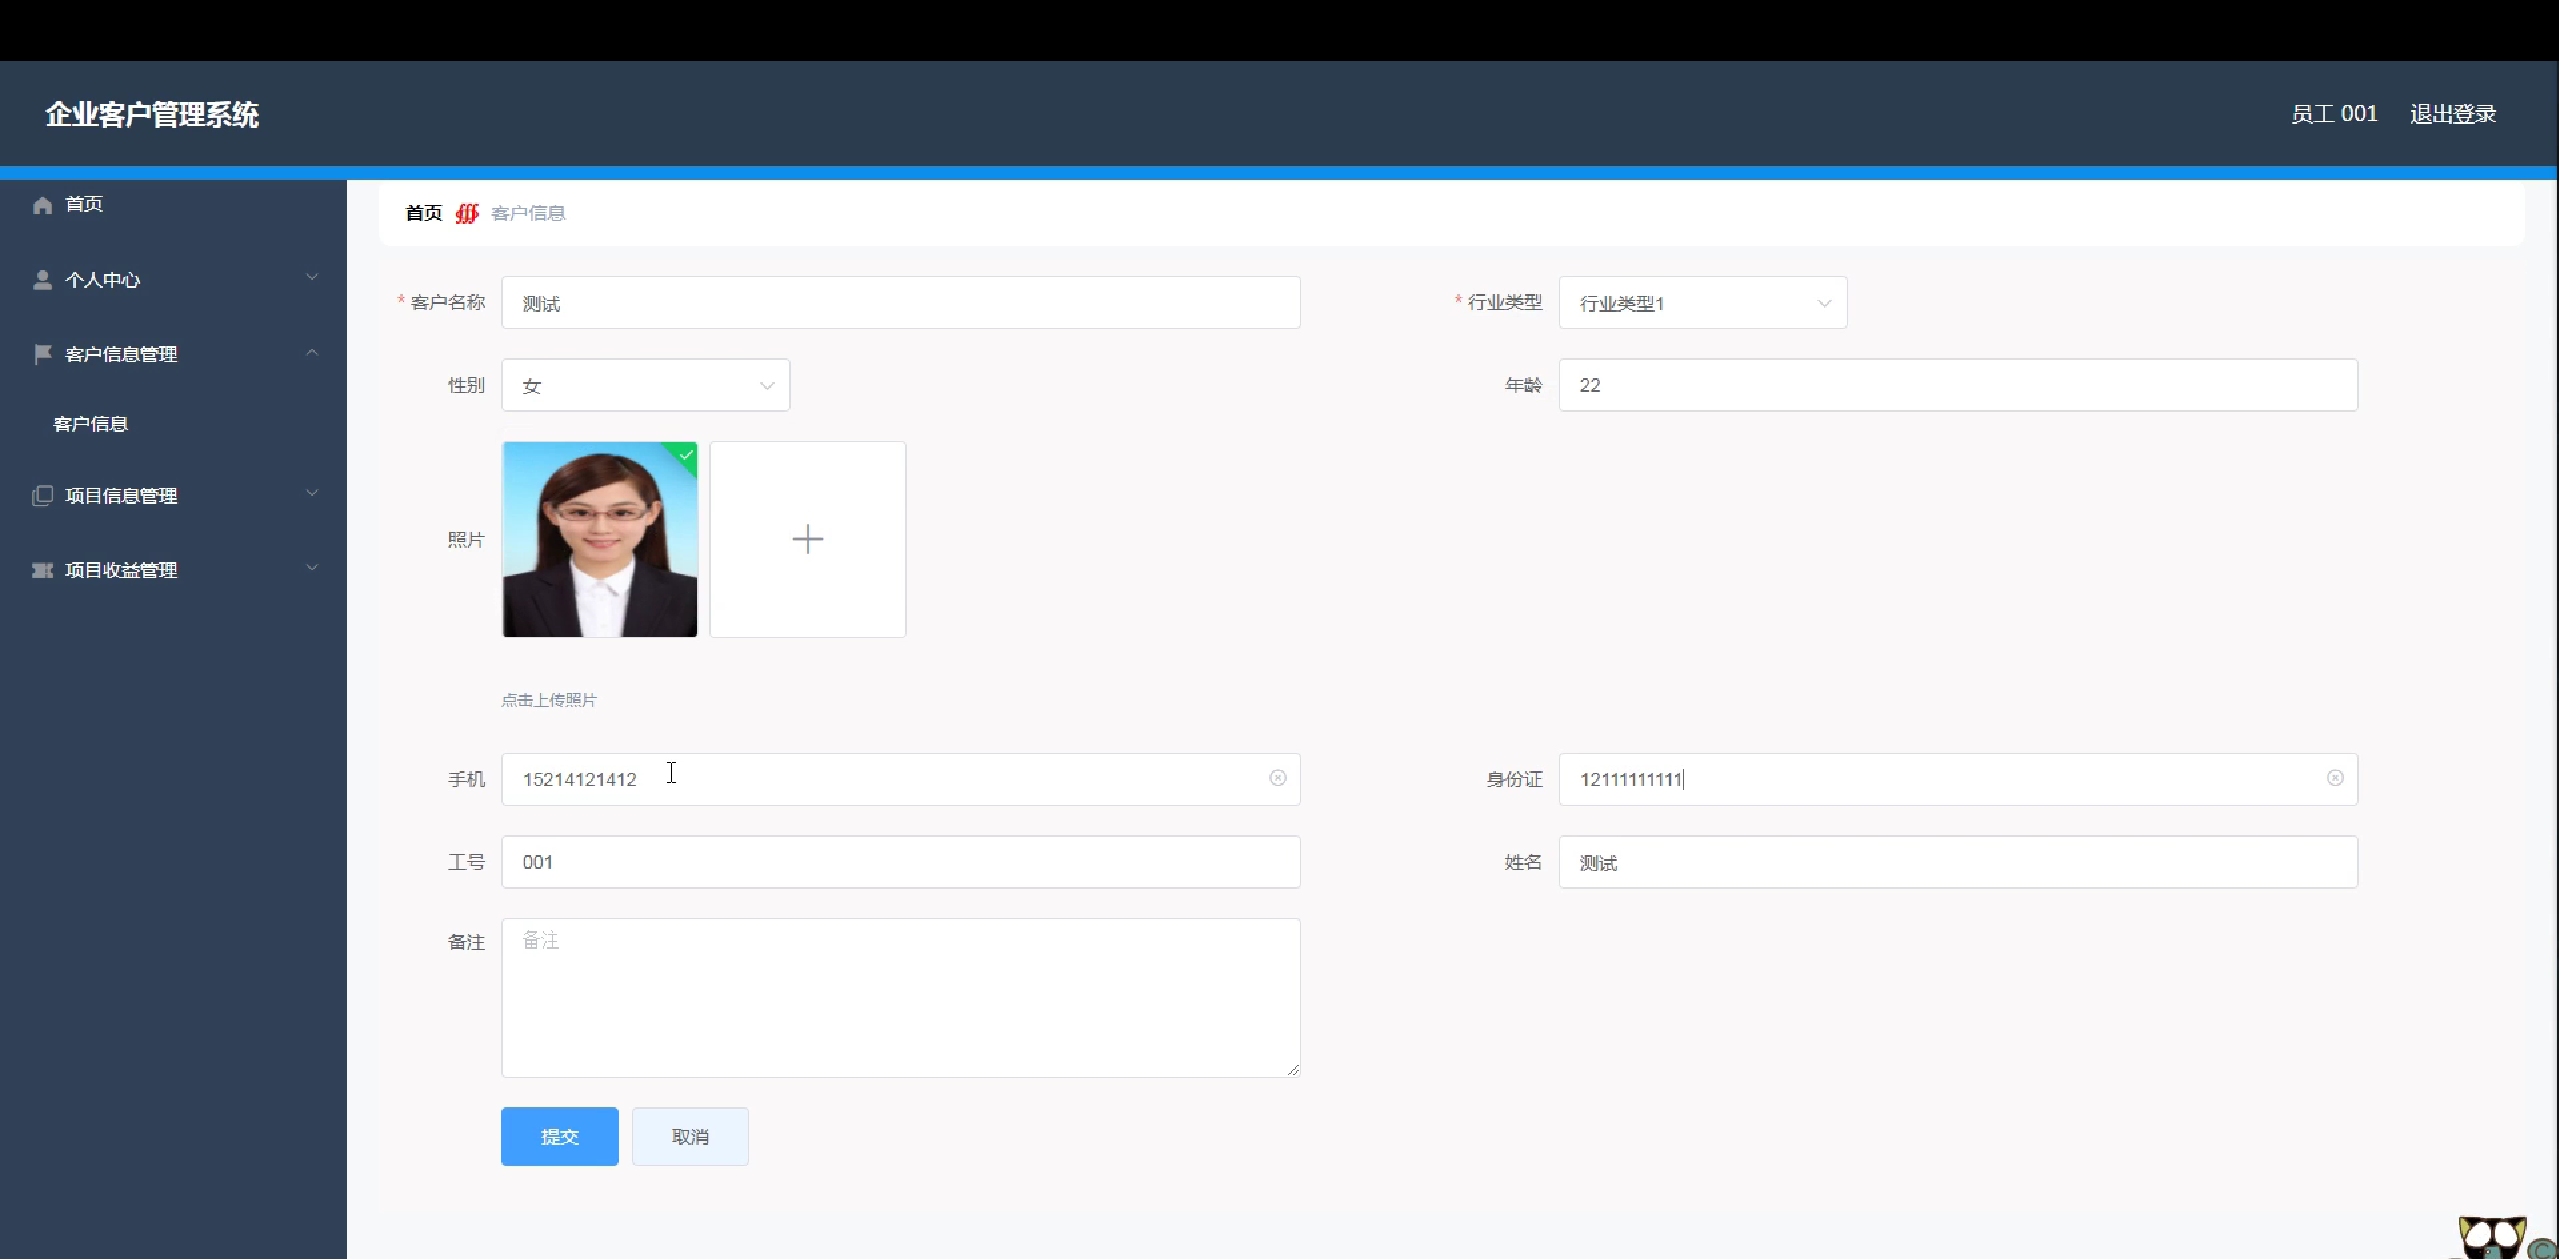Select 客户信息 submenu item
The width and height of the screenshot is (2559, 1259).
point(90,424)
